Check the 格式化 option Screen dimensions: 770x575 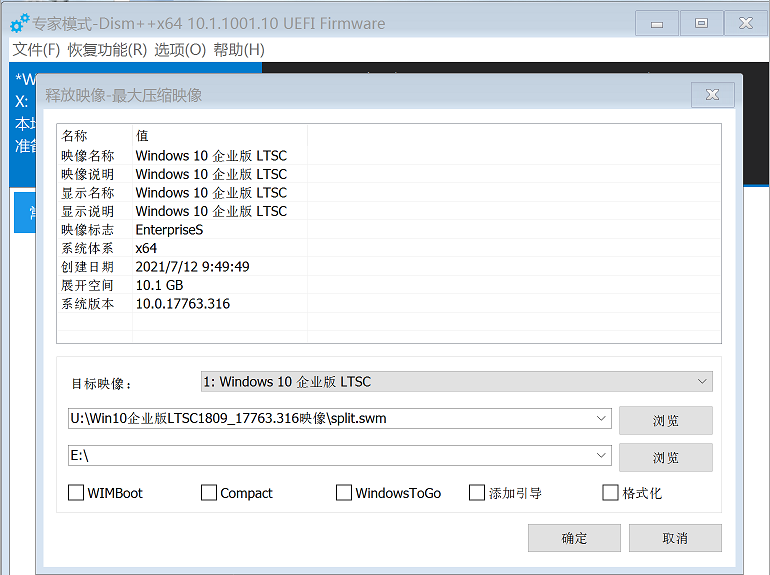[610, 493]
